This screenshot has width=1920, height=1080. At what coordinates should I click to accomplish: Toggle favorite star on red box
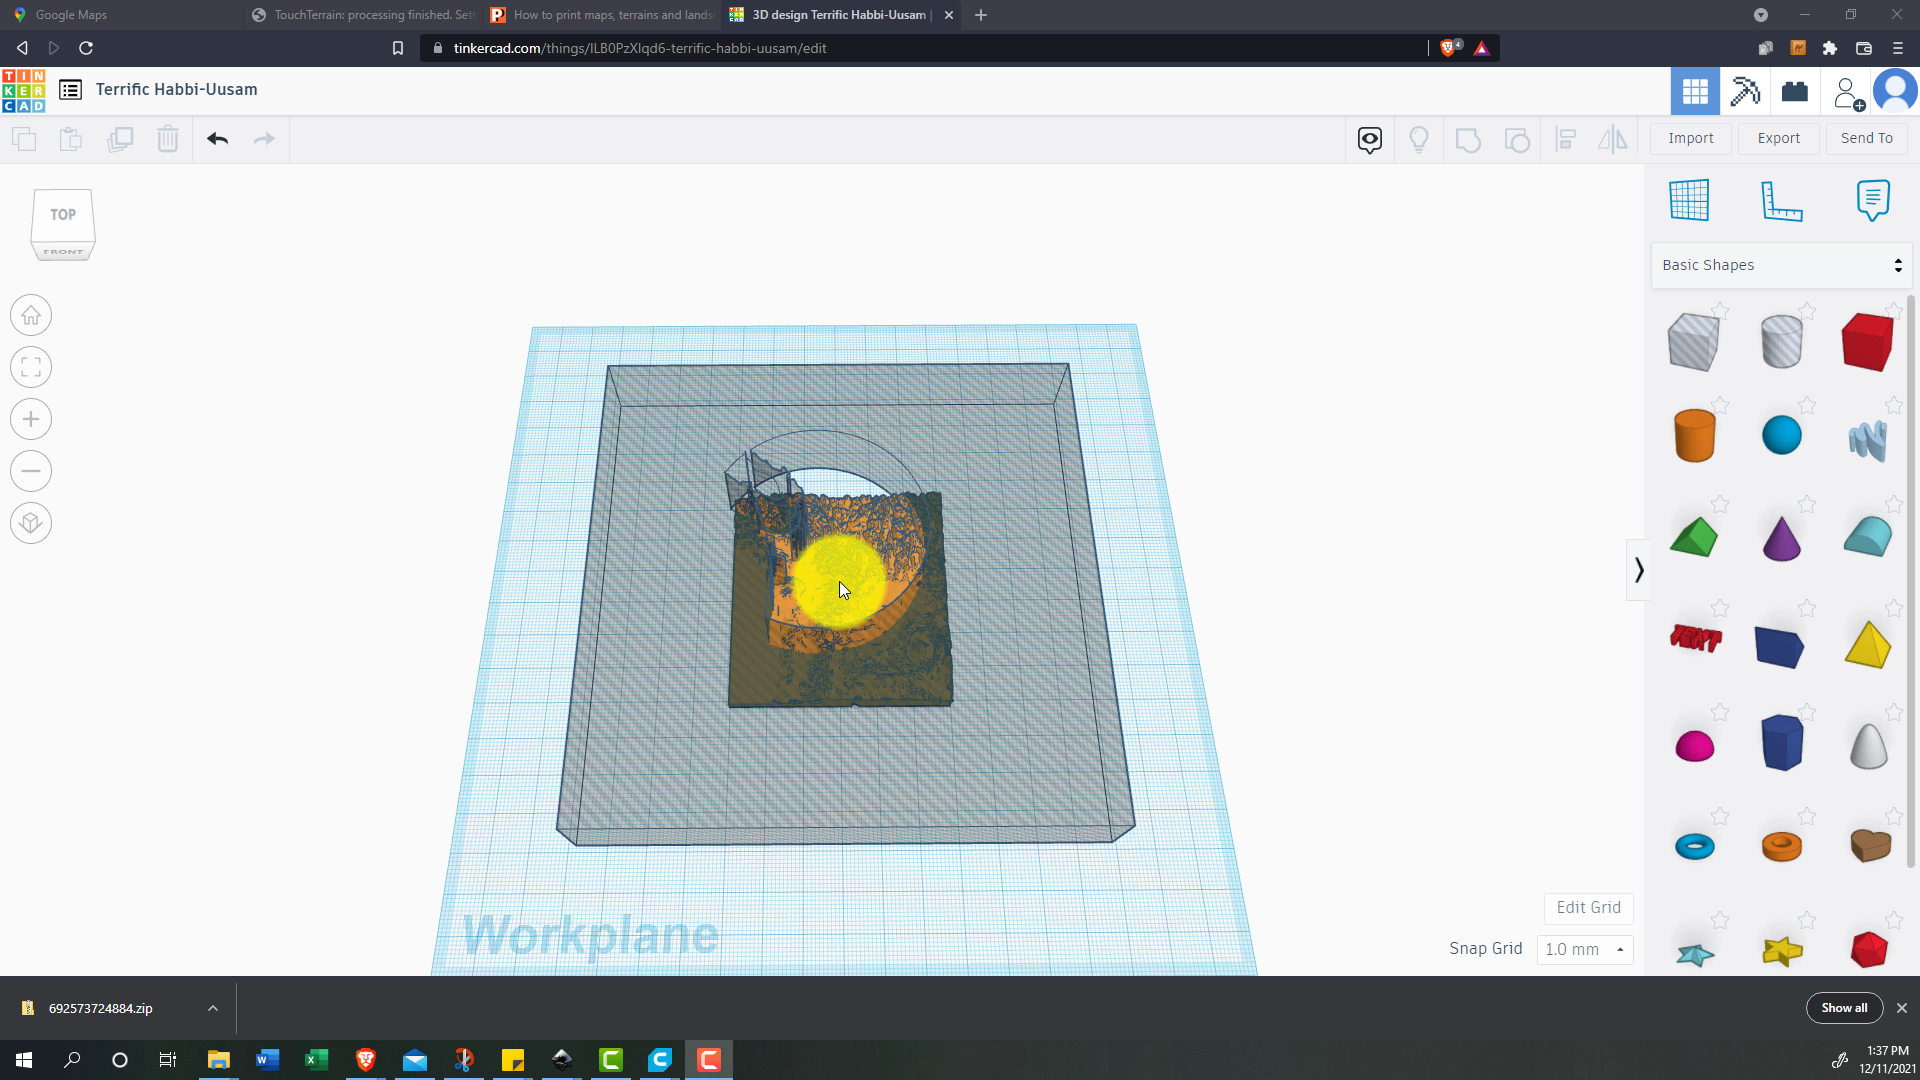(x=1893, y=311)
